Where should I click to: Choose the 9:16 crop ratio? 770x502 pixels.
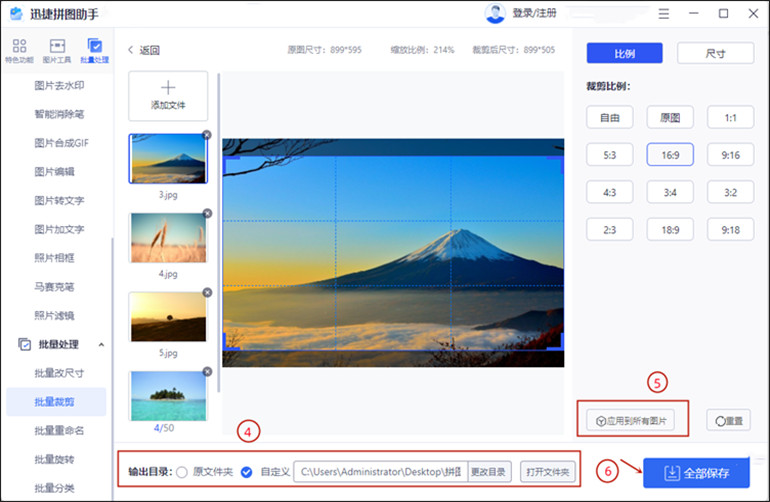(x=730, y=155)
